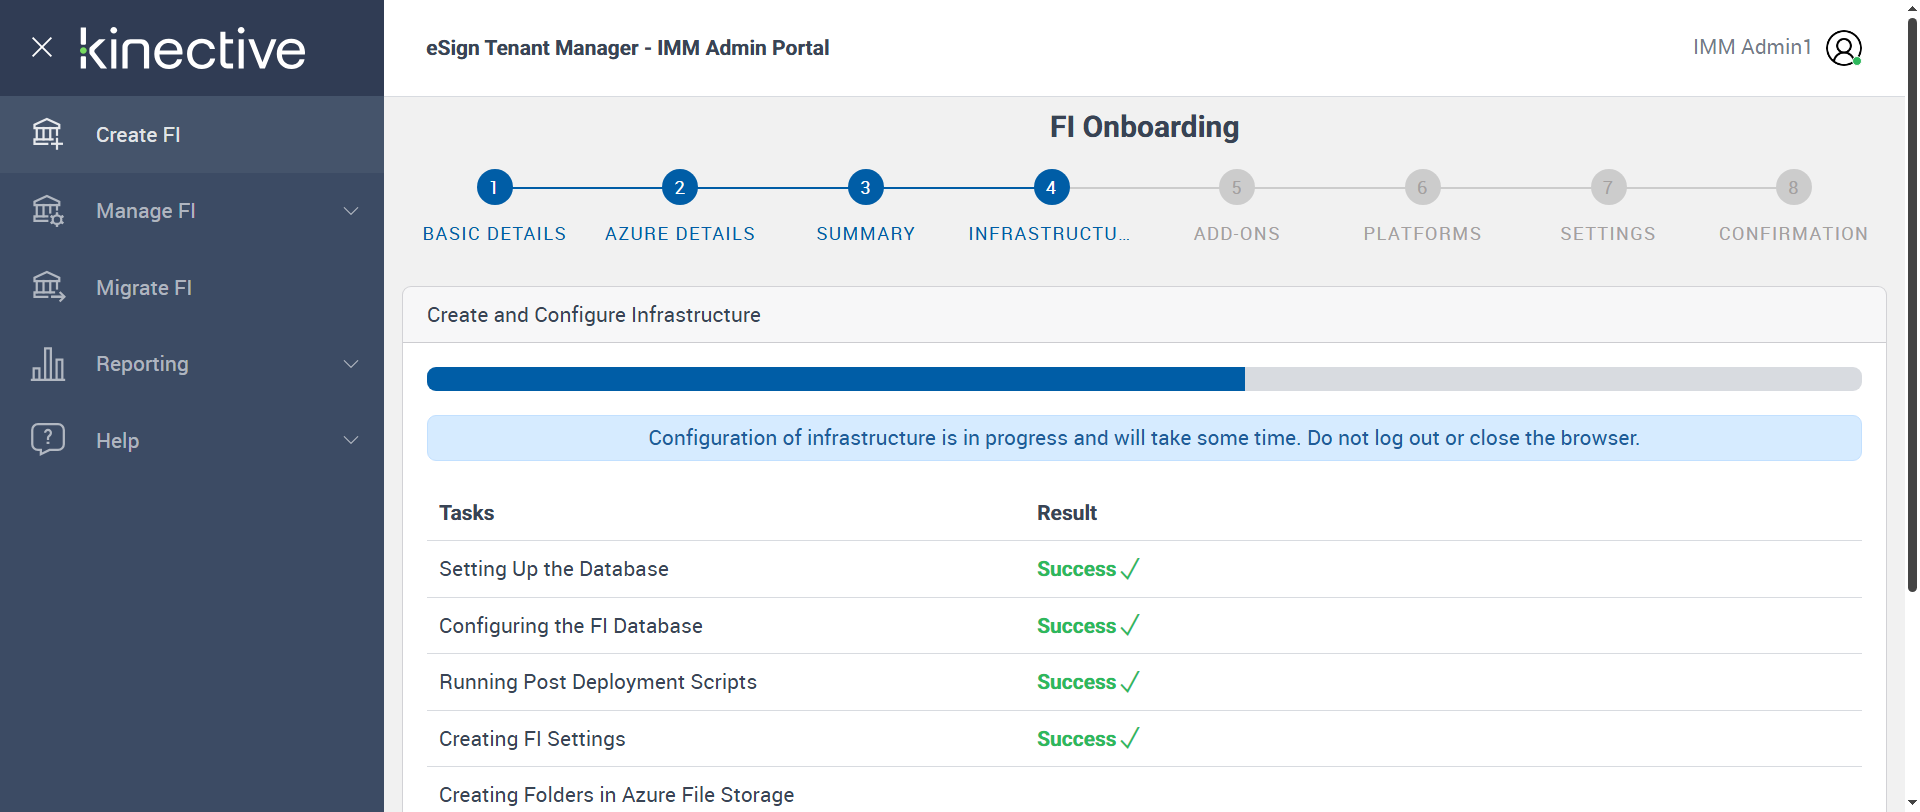Open the Migrate FI menu item
Viewport: 1920px width, 812px height.
pos(192,288)
